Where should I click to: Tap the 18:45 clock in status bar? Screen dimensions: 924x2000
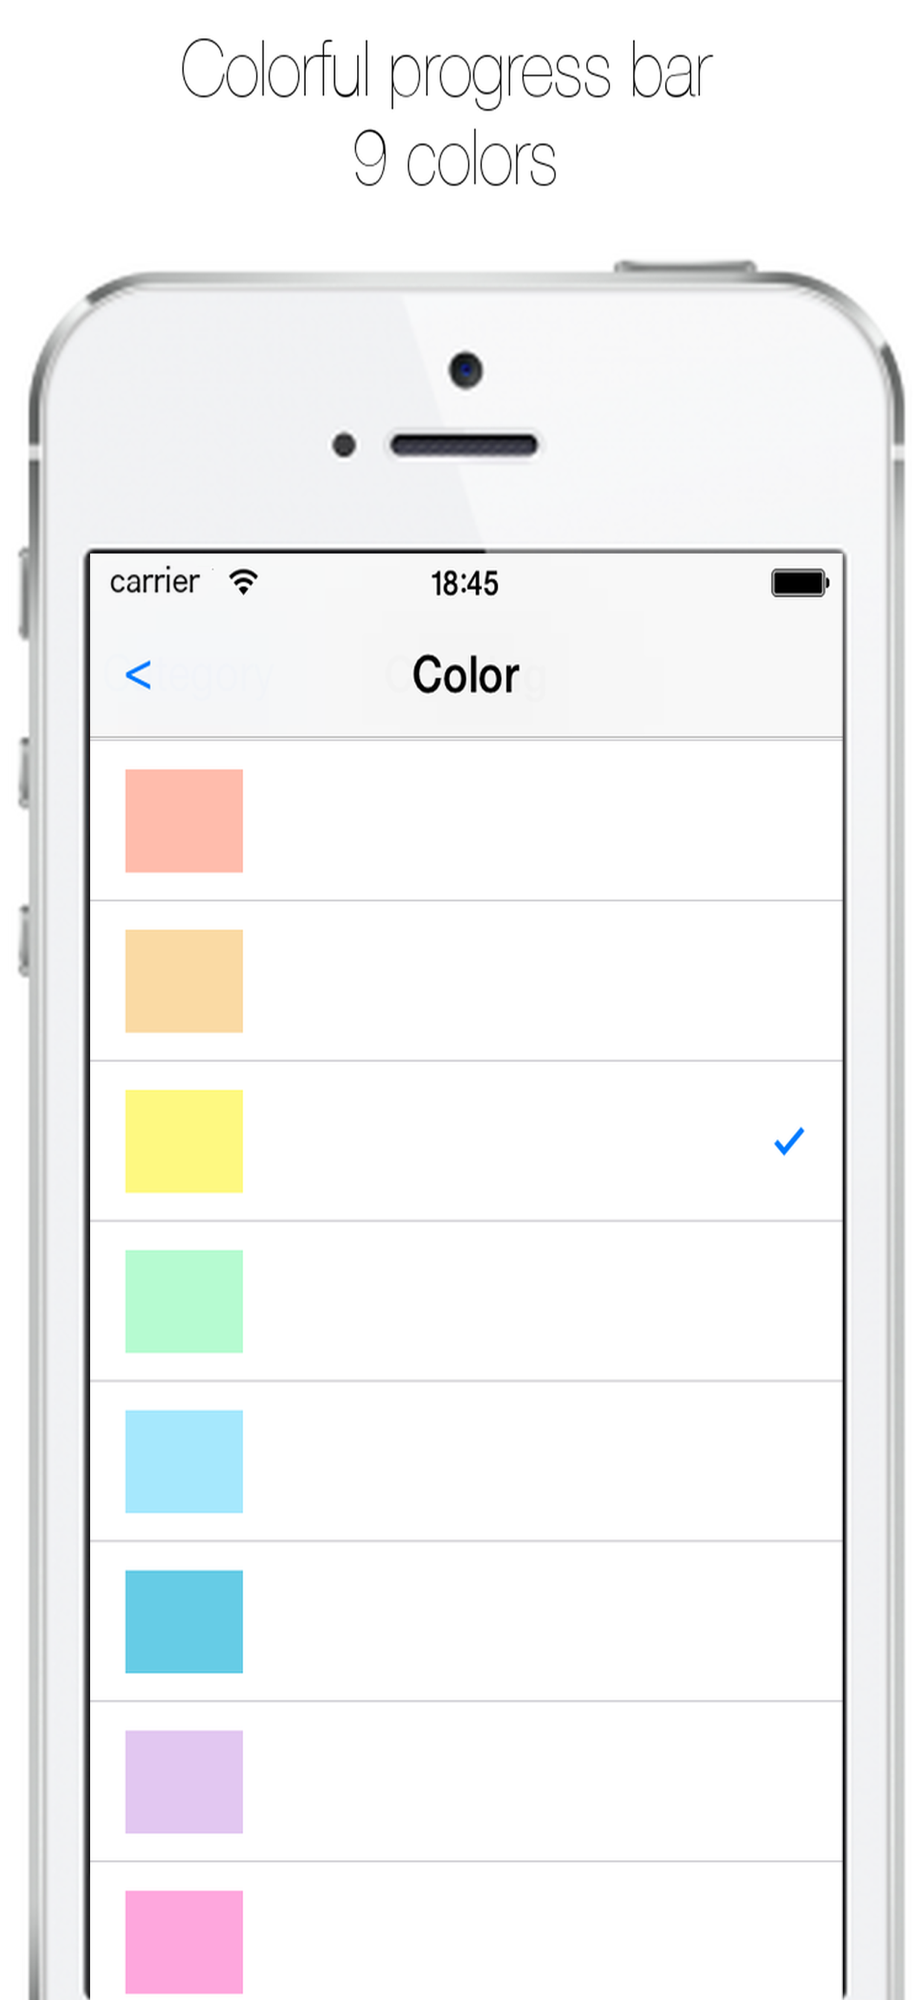point(464,583)
